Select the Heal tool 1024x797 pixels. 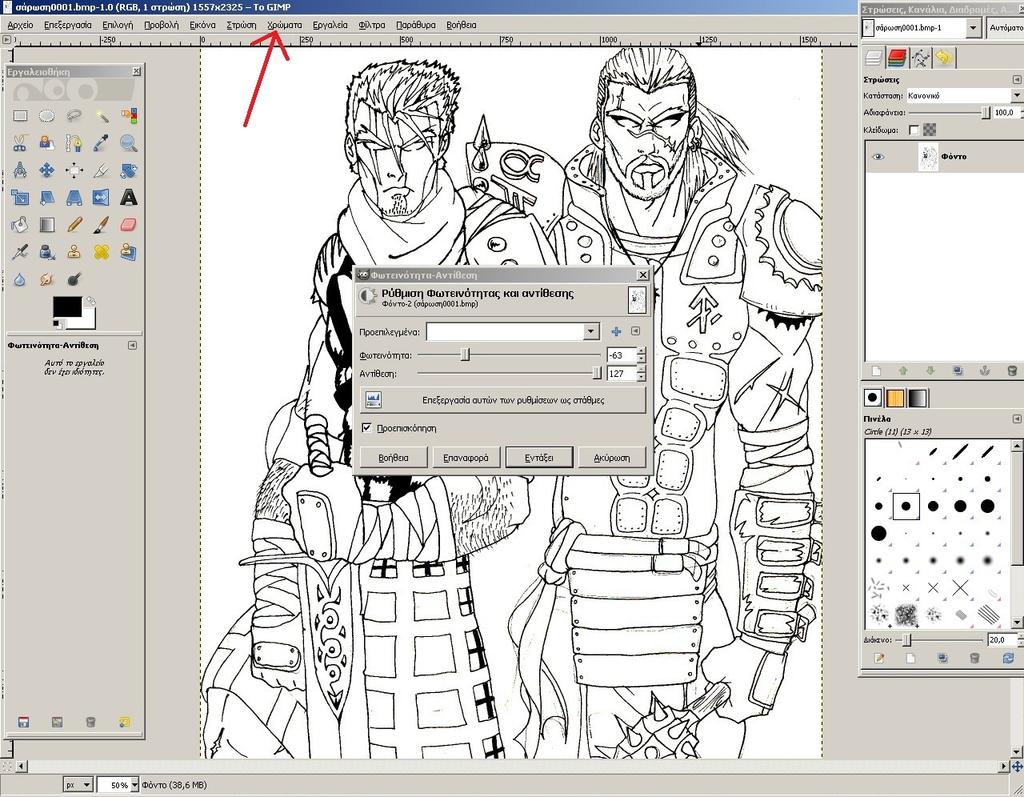pos(101,252)
